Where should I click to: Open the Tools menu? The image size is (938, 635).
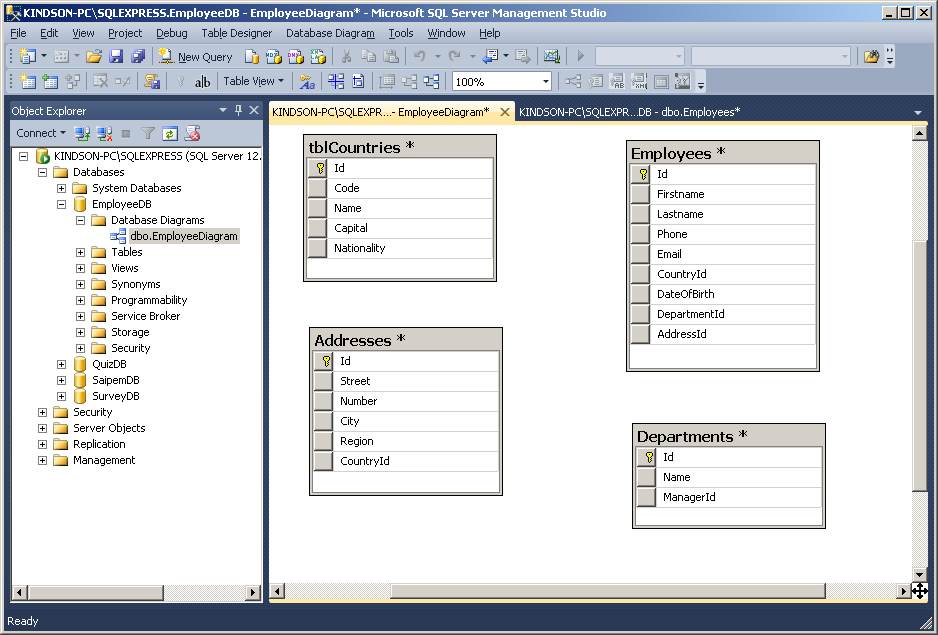point(401,34)
